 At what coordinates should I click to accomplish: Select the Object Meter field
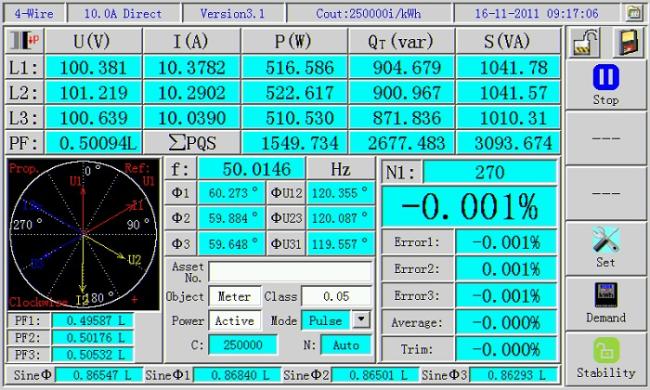click(235, 296)
